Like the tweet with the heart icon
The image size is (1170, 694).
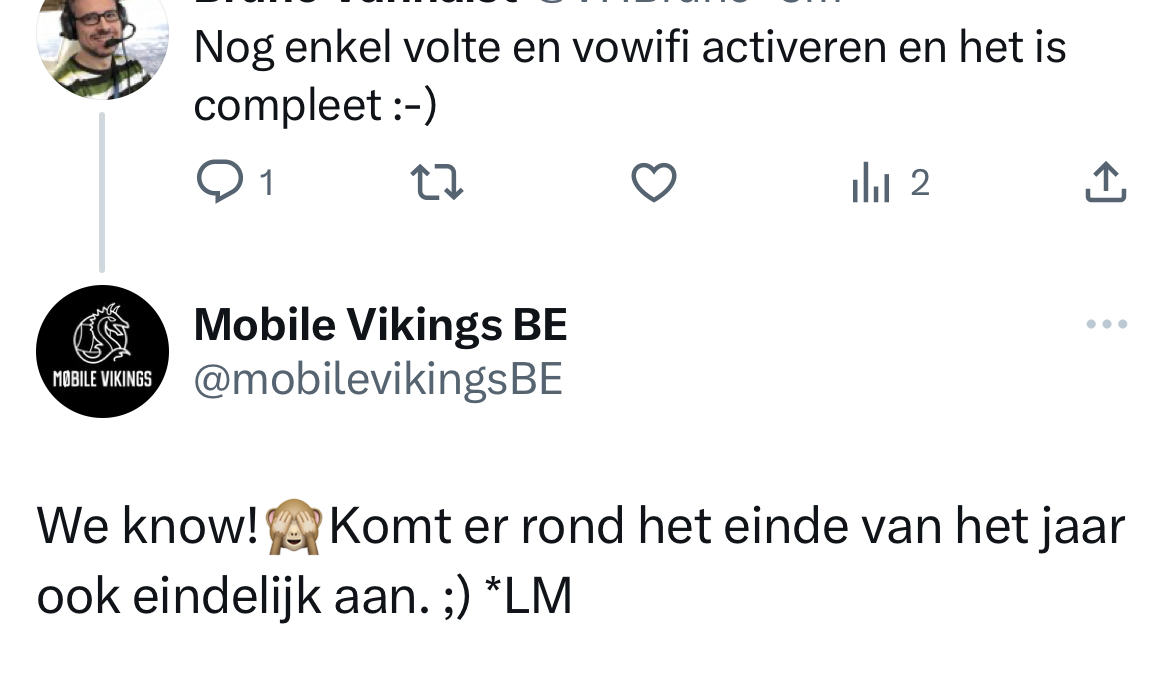point(654,183)
